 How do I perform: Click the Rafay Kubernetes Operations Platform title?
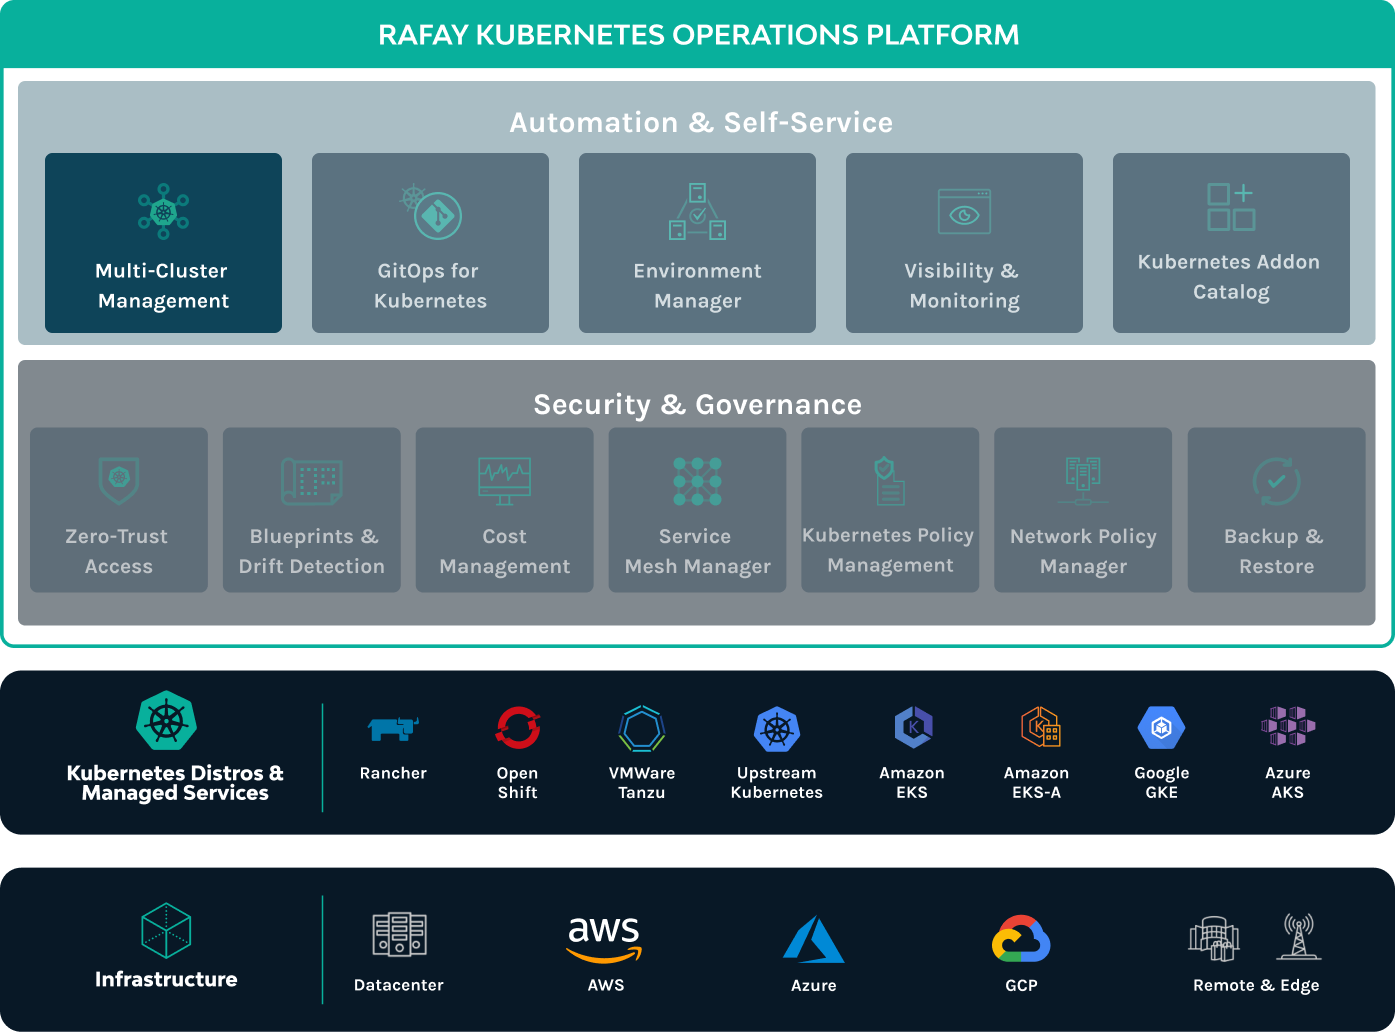coord(698,35)
